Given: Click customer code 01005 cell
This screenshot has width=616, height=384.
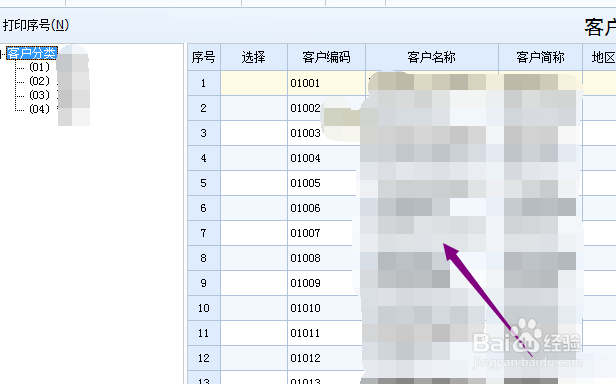Looking at the screenshot, I should pyautogui.click(x=326, y=183).
